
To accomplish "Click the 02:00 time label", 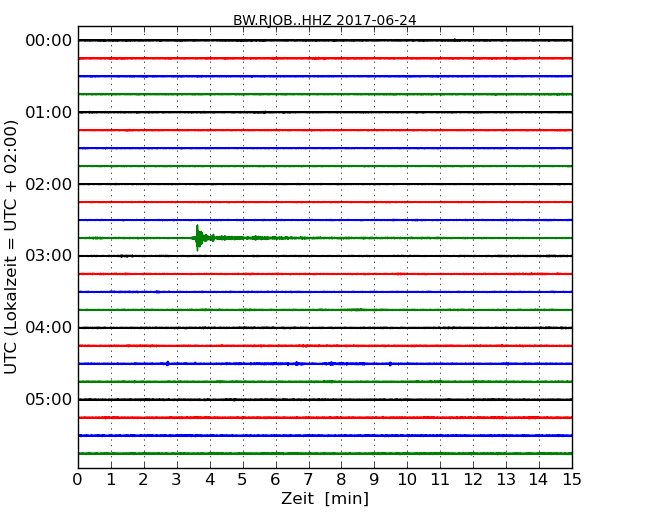I will click(49, 184).
